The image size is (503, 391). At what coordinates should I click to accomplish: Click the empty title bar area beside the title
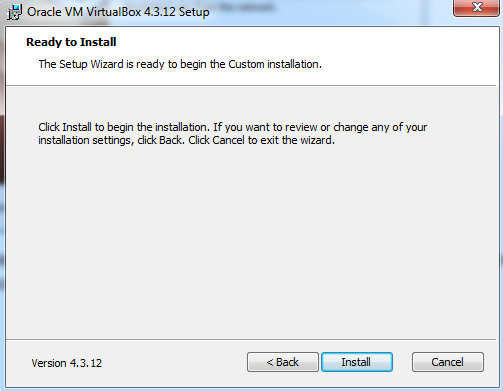click(x=330, y=12)
